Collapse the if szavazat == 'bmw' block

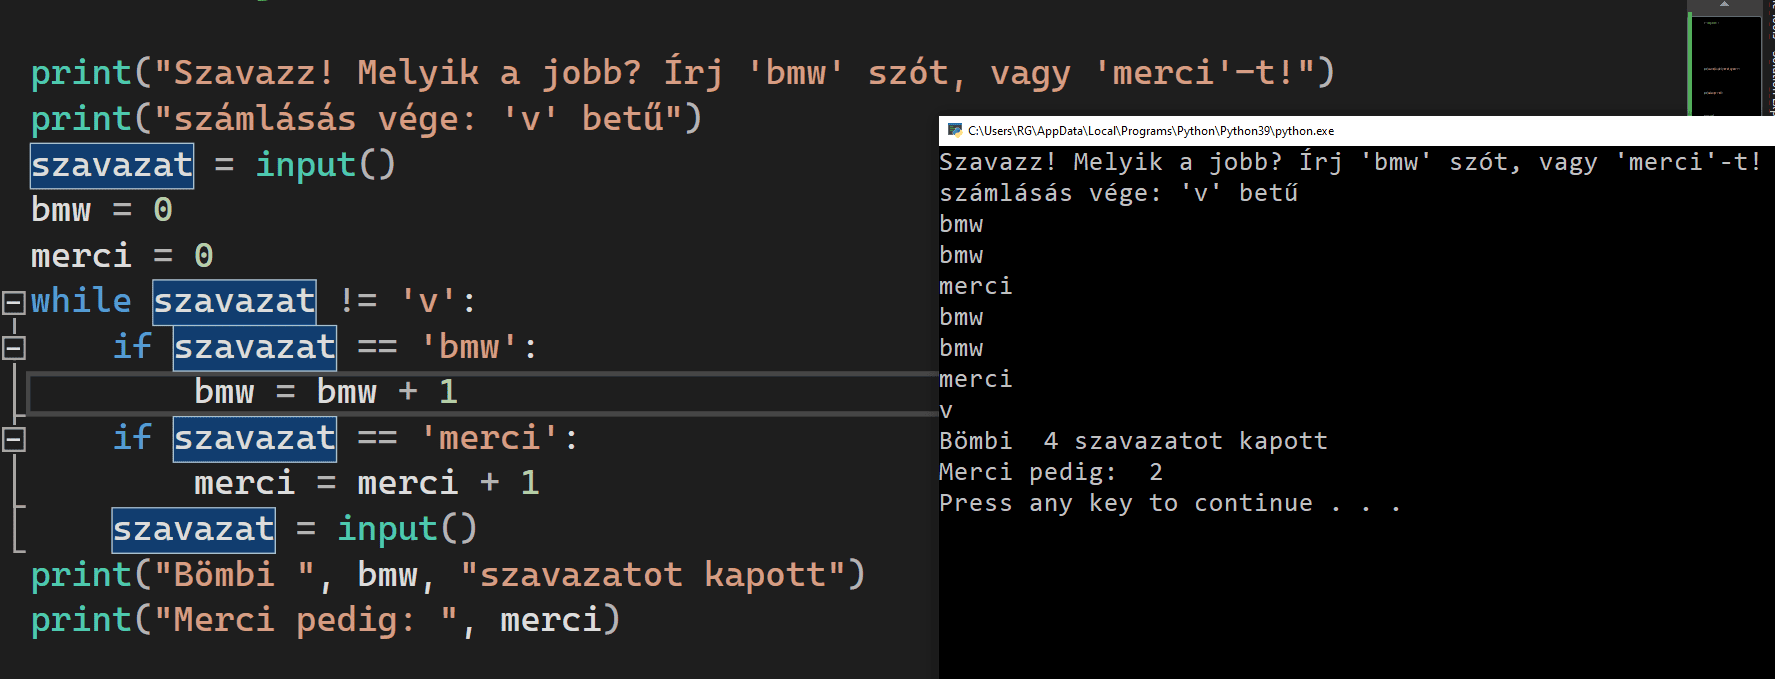[x=14, y=348]
